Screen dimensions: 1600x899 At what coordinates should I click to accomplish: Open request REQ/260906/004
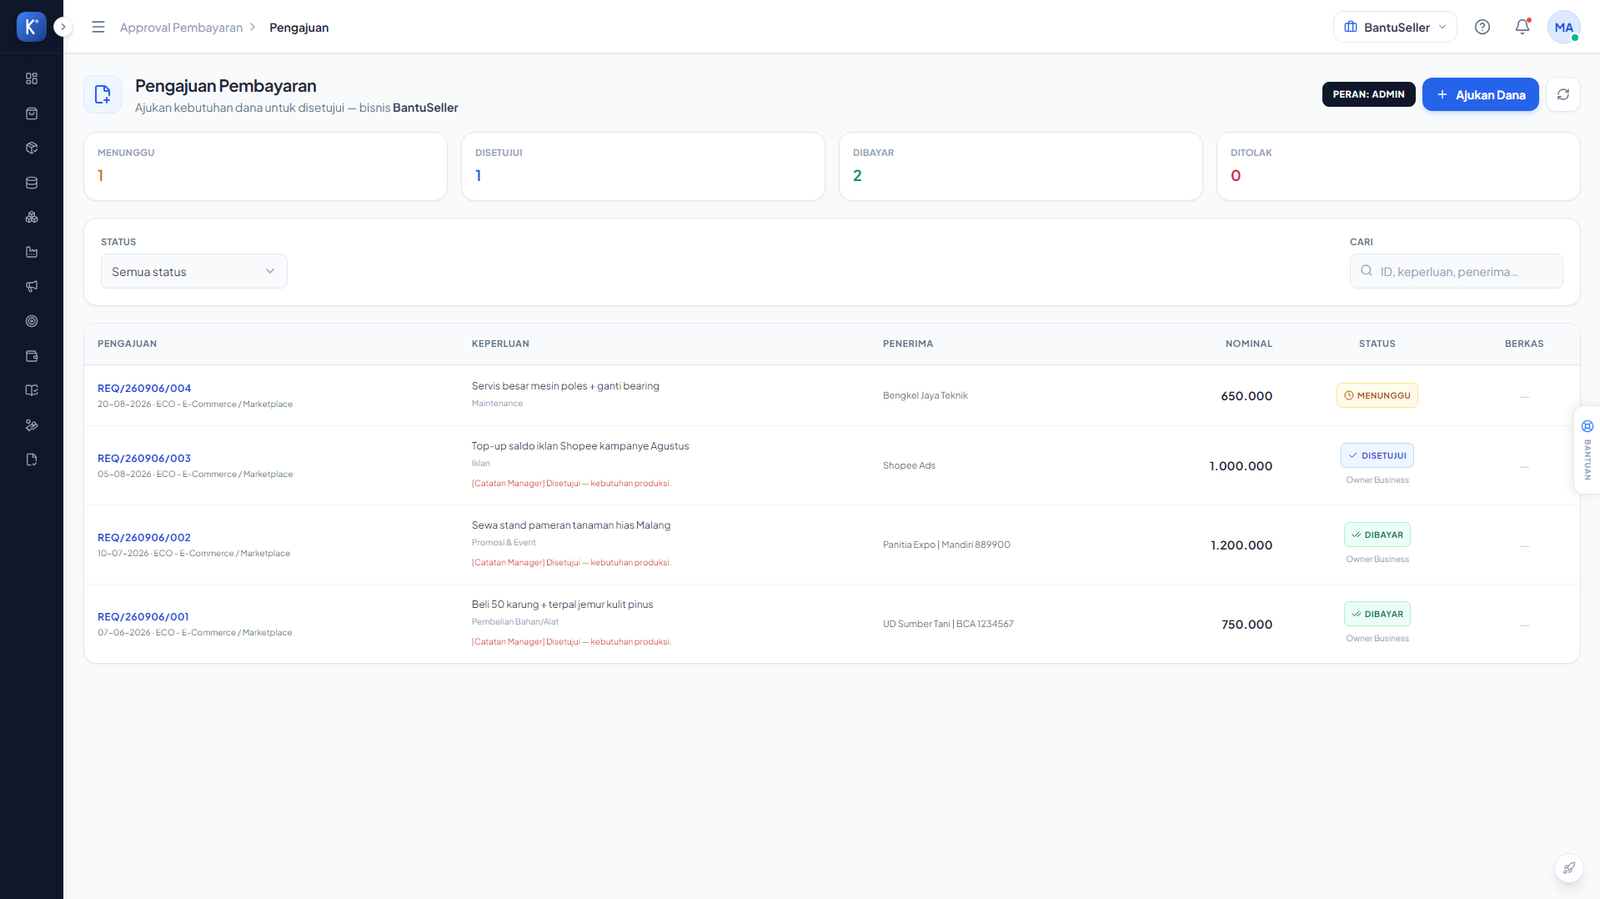point(144,388)
